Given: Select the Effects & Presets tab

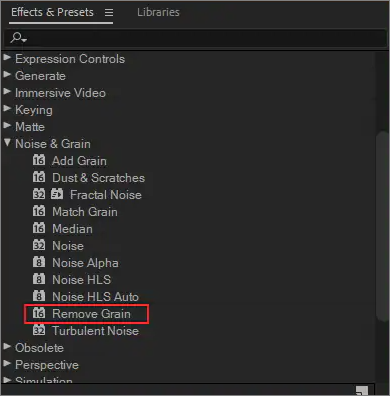Looking at the screenshot, I should [x=52, y=12].
